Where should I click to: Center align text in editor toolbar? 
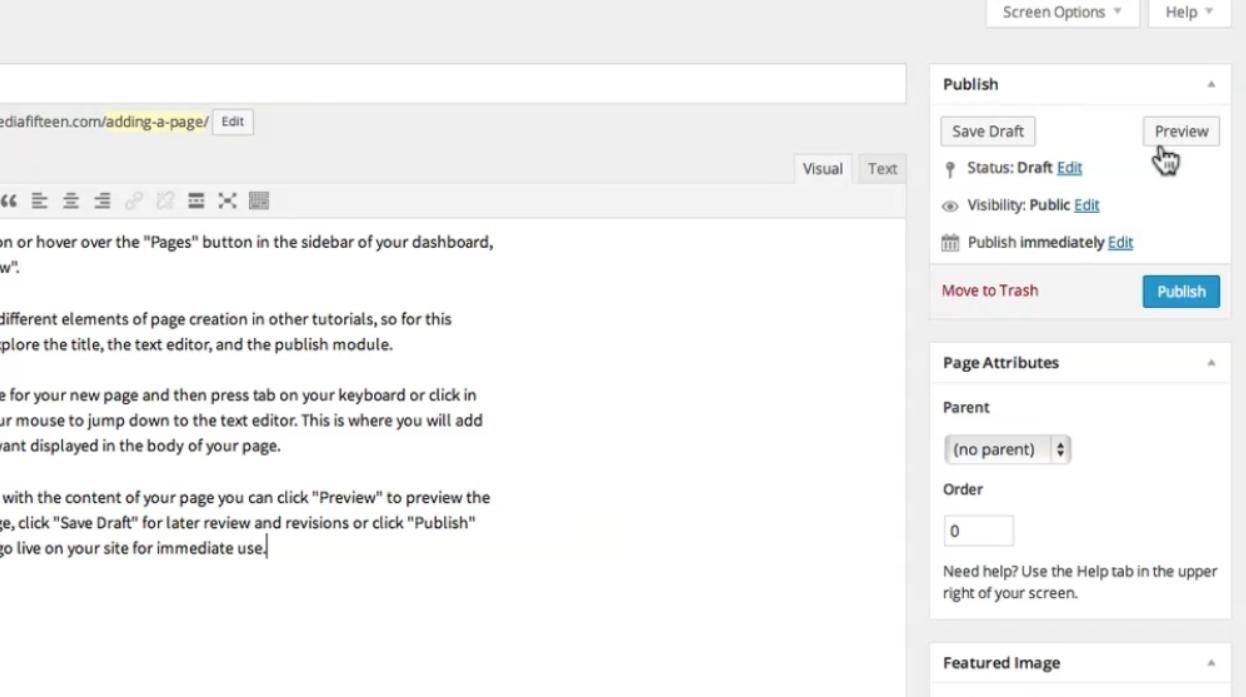[70, 201]
